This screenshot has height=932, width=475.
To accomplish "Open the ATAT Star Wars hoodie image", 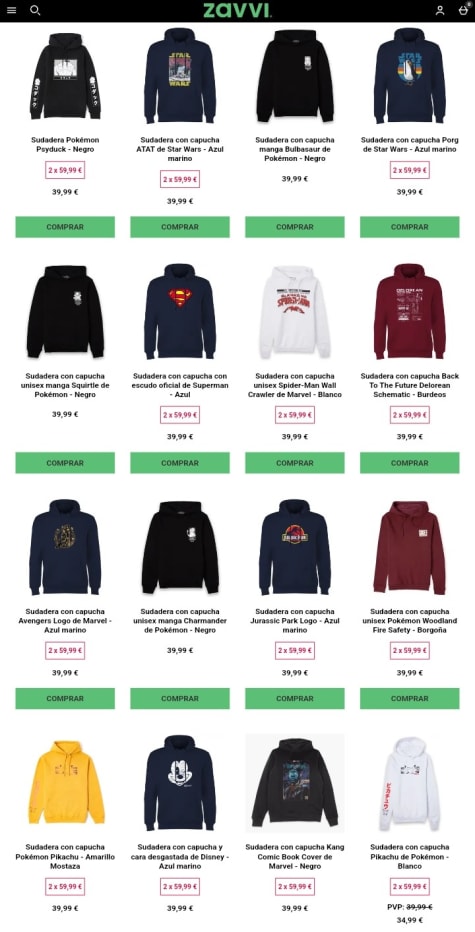I will (180, 75).
